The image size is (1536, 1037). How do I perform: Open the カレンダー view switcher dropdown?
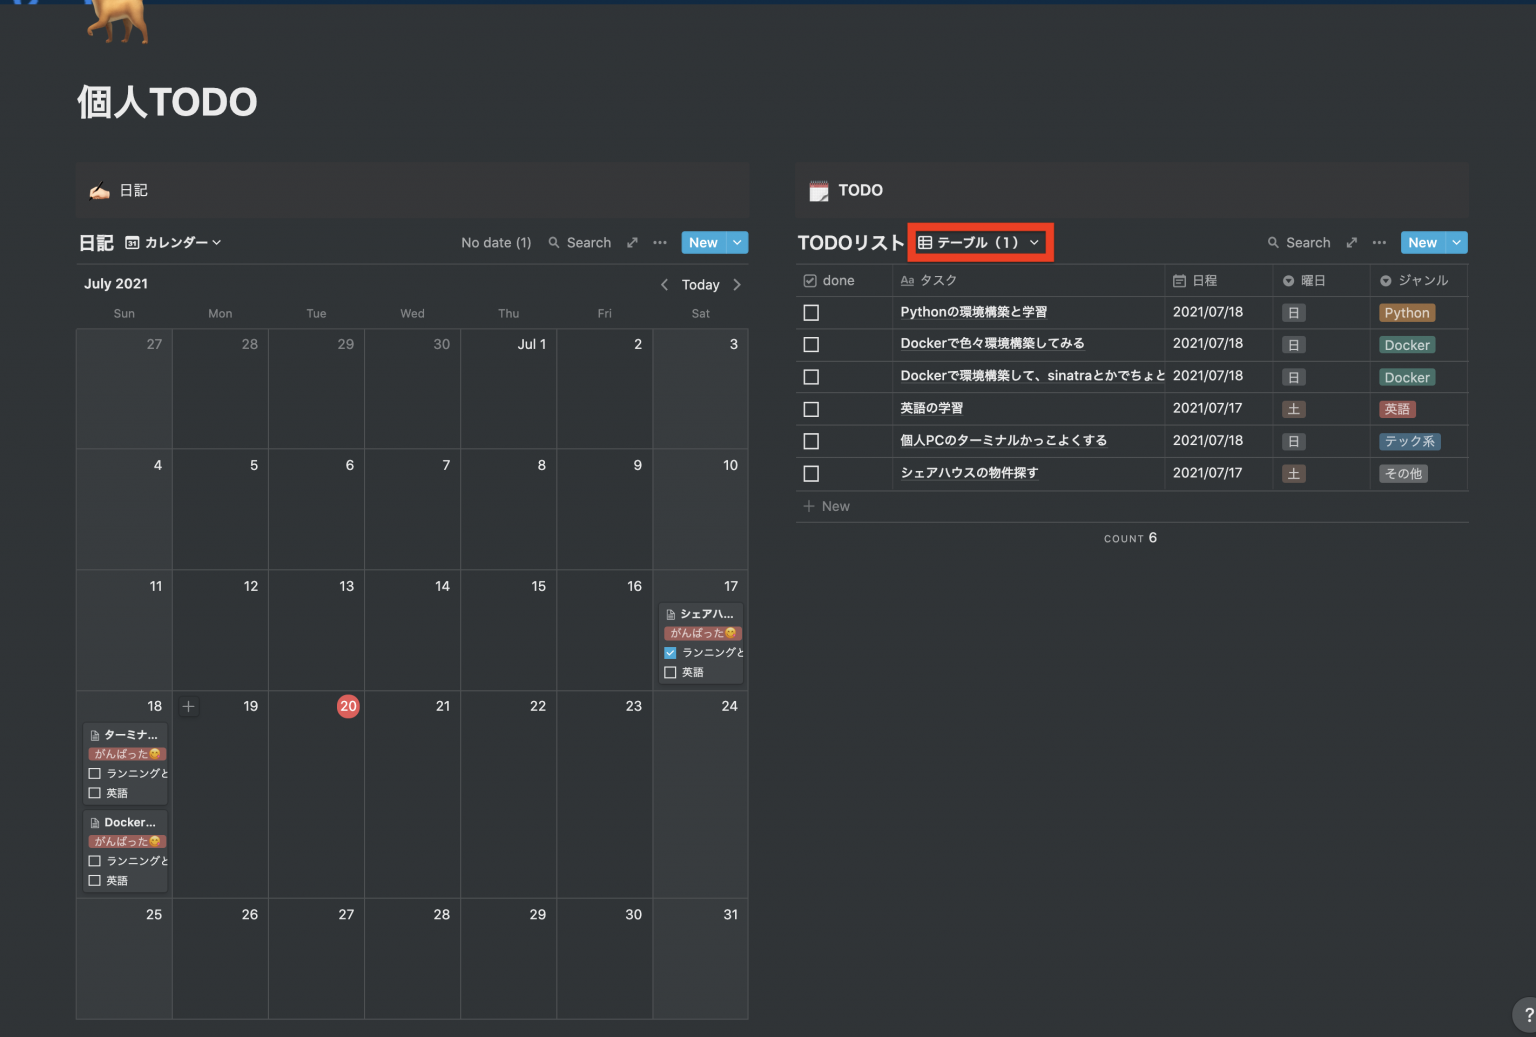click(173, 243)
